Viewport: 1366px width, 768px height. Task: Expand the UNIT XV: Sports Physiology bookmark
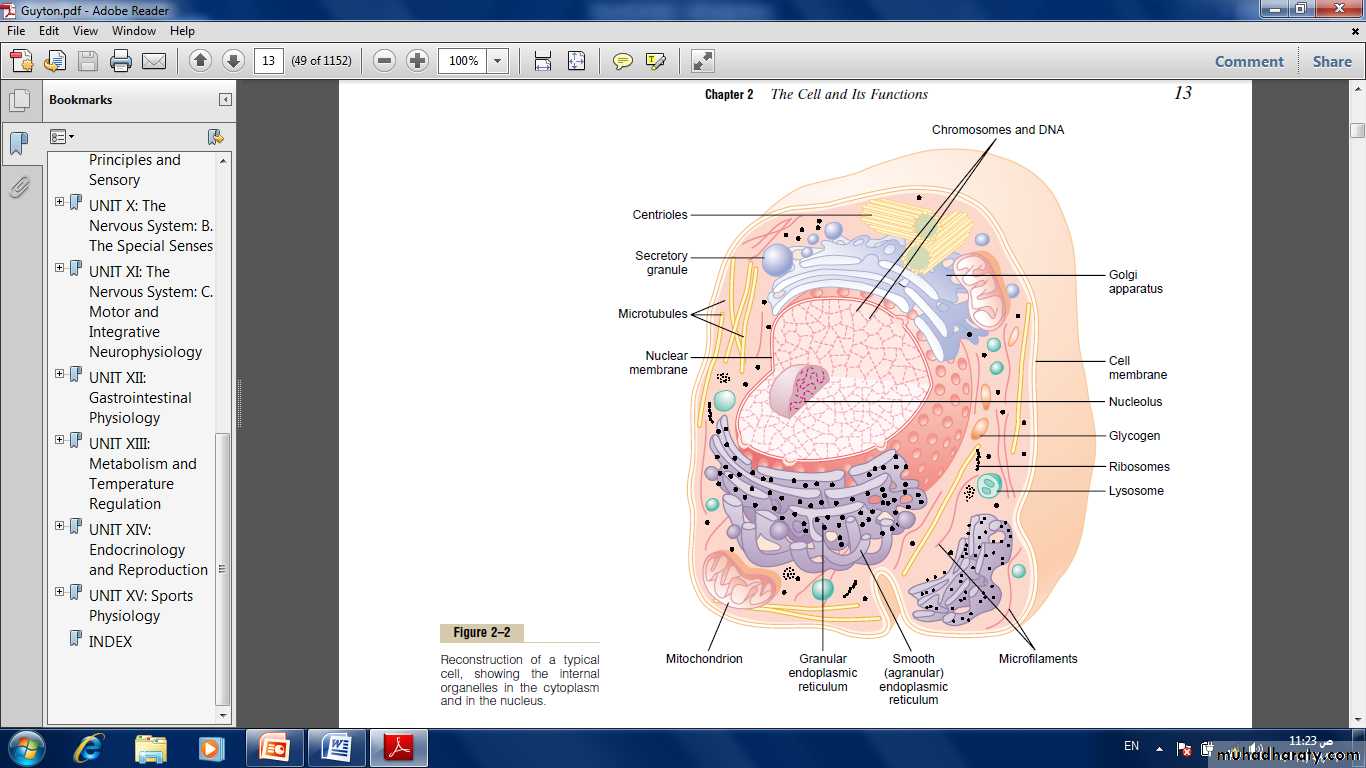[x=60, y=592]
